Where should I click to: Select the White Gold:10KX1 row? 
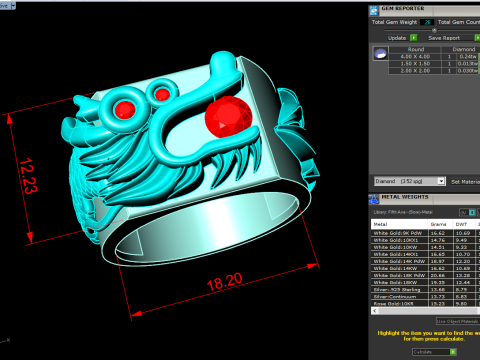coord(425,240)
